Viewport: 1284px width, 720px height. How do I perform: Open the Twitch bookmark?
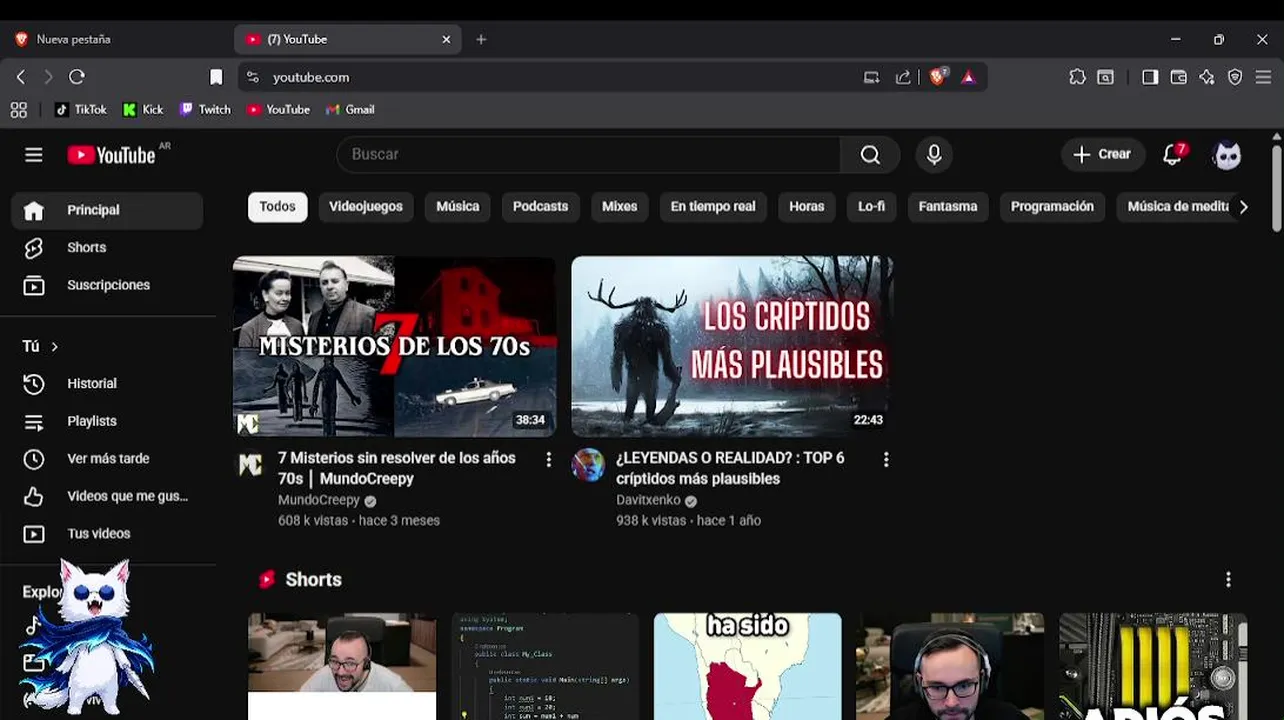click(x=205, y=110)
